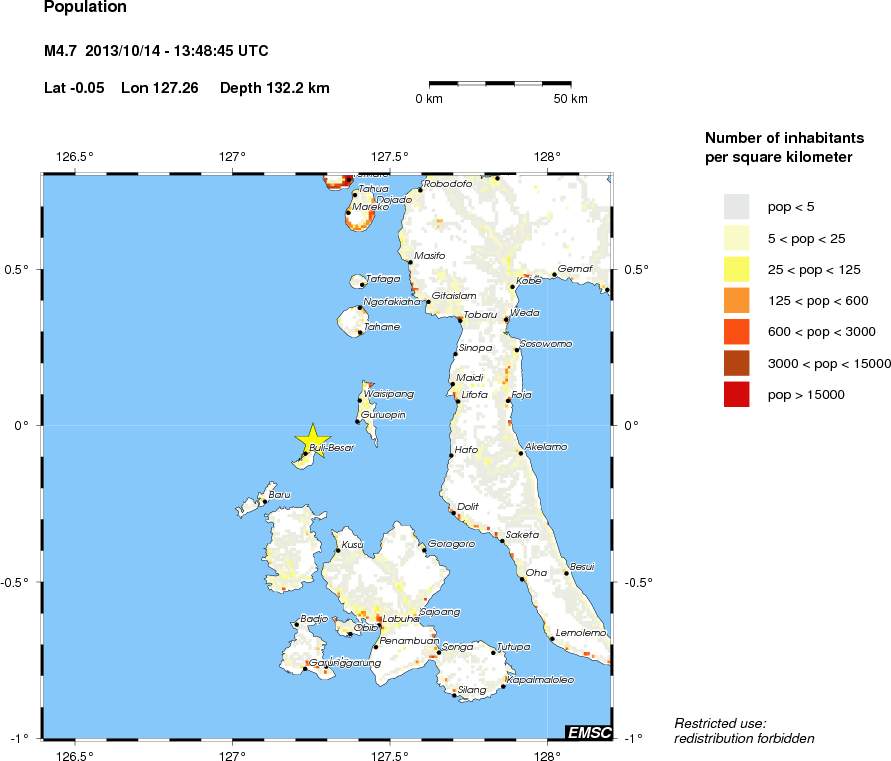
Task: Click the Gemaf location marker
Action: click(554, 275)
